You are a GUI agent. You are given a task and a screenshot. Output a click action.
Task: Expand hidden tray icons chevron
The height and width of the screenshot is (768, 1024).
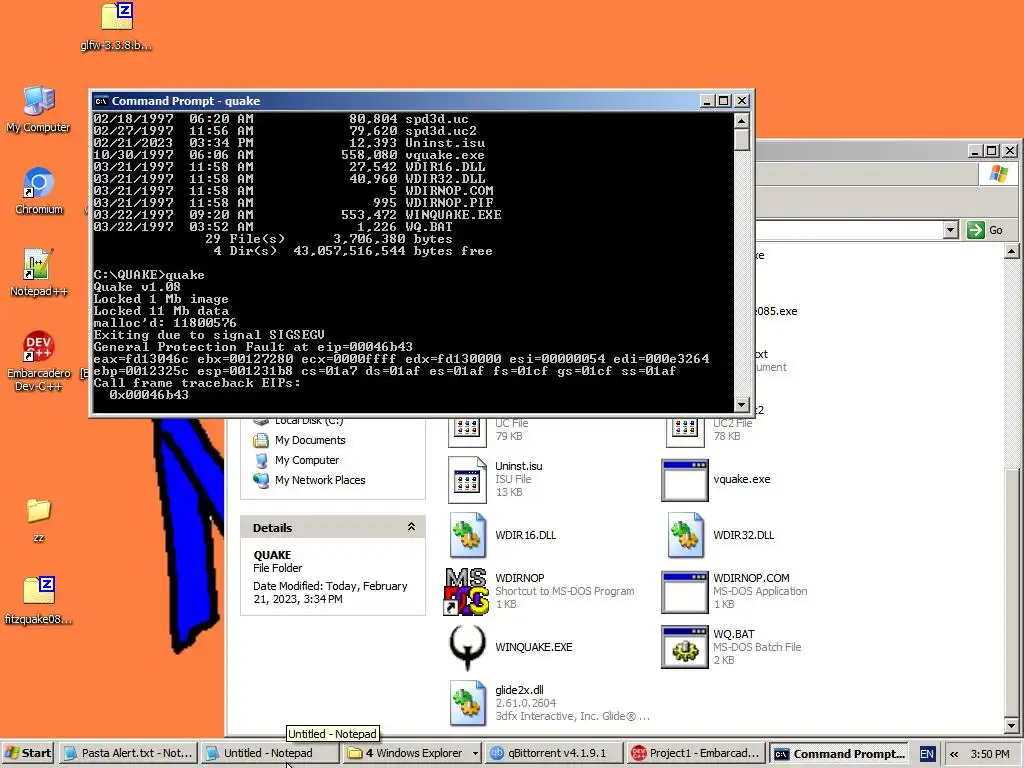[953, 754]
